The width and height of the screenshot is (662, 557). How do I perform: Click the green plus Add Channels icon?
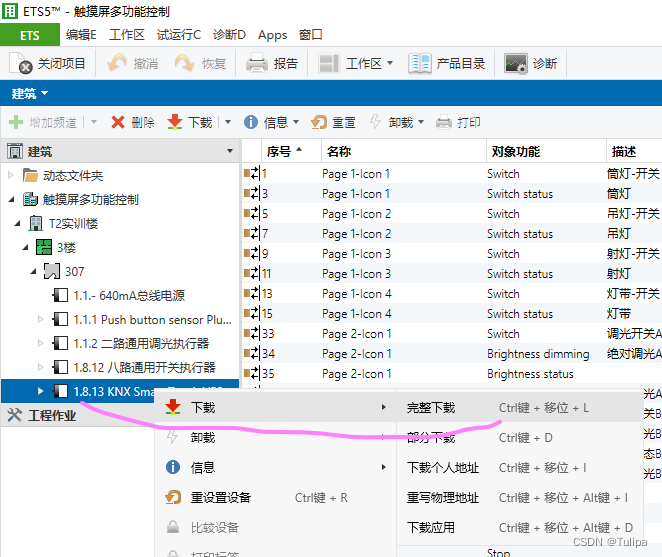16,122
